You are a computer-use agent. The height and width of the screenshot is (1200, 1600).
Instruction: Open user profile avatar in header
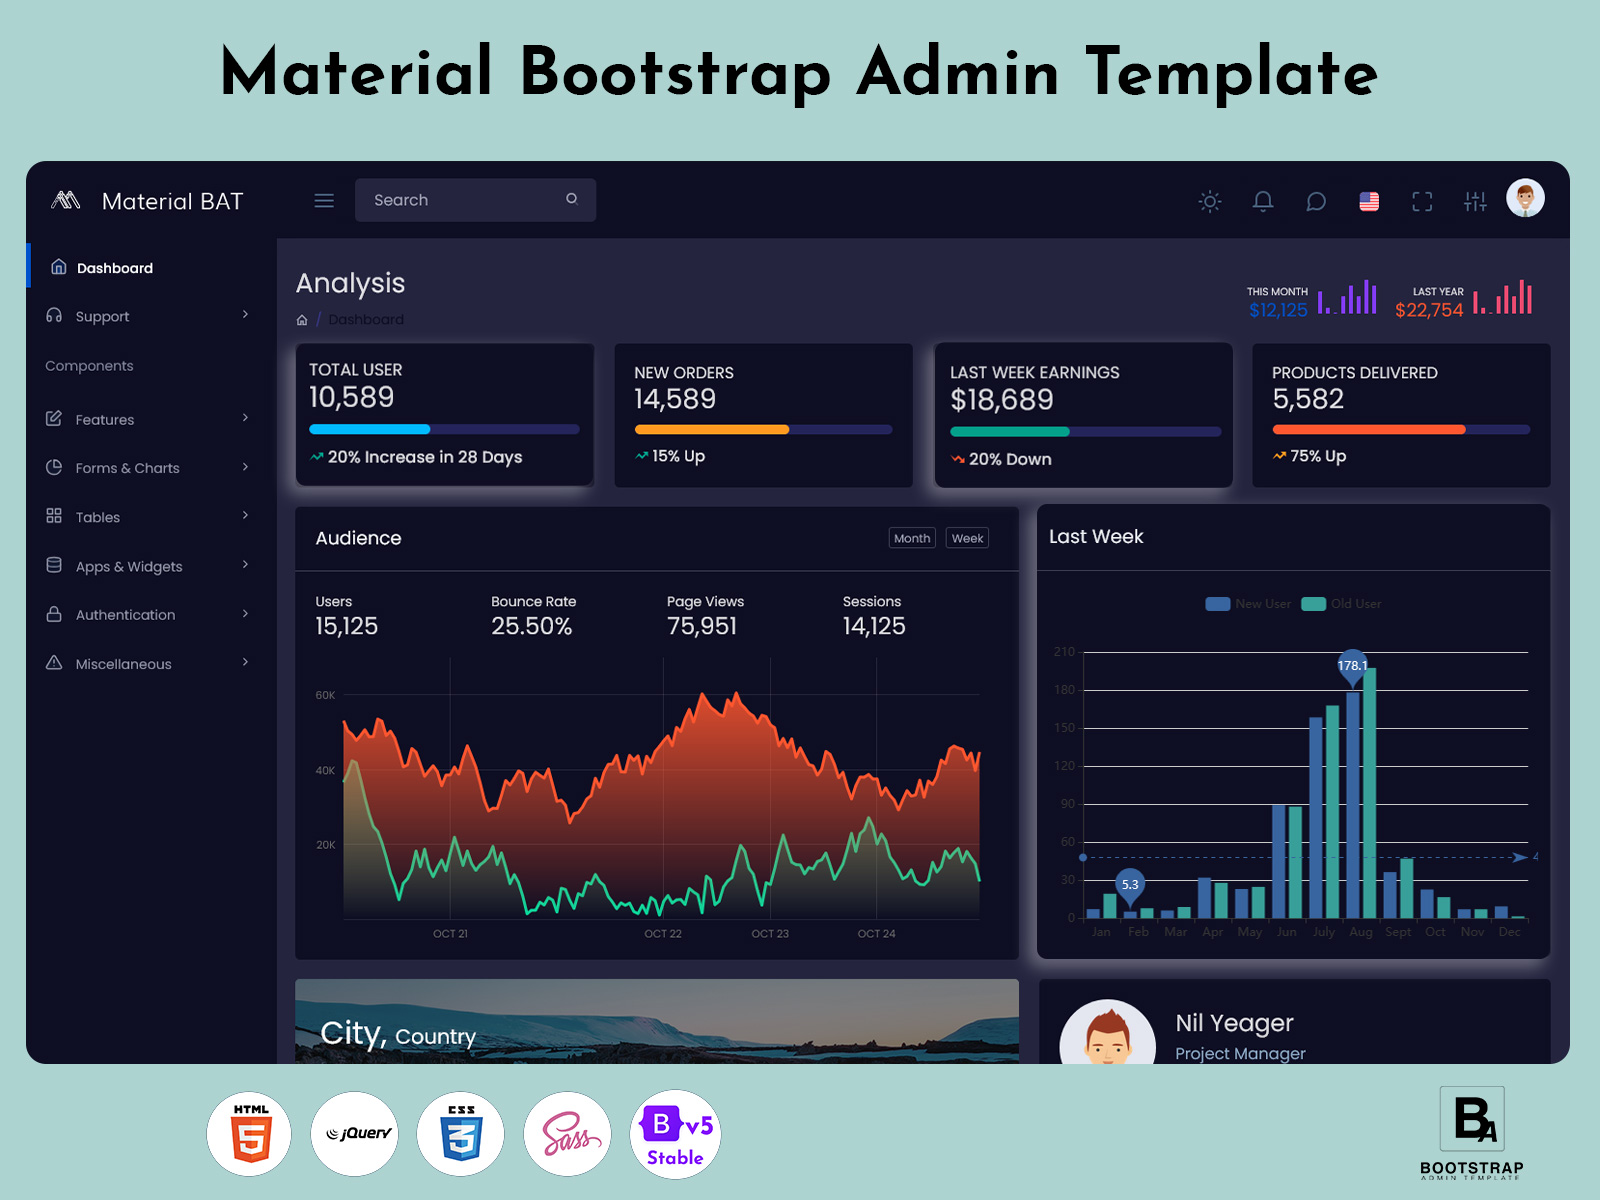(1525, 198)
